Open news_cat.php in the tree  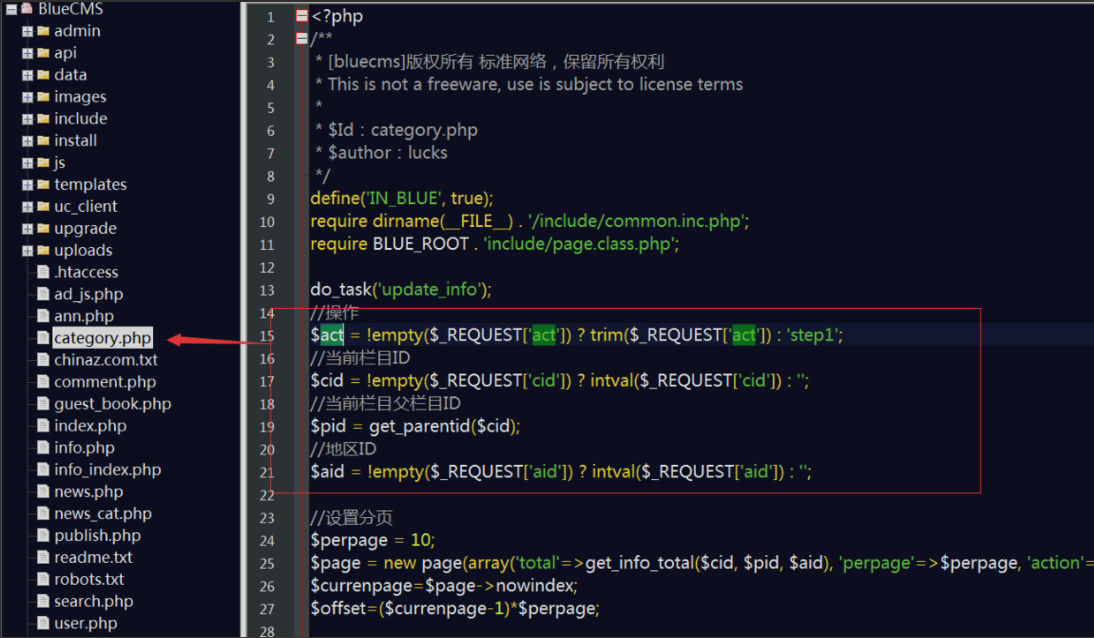click(x=103, y=514)
